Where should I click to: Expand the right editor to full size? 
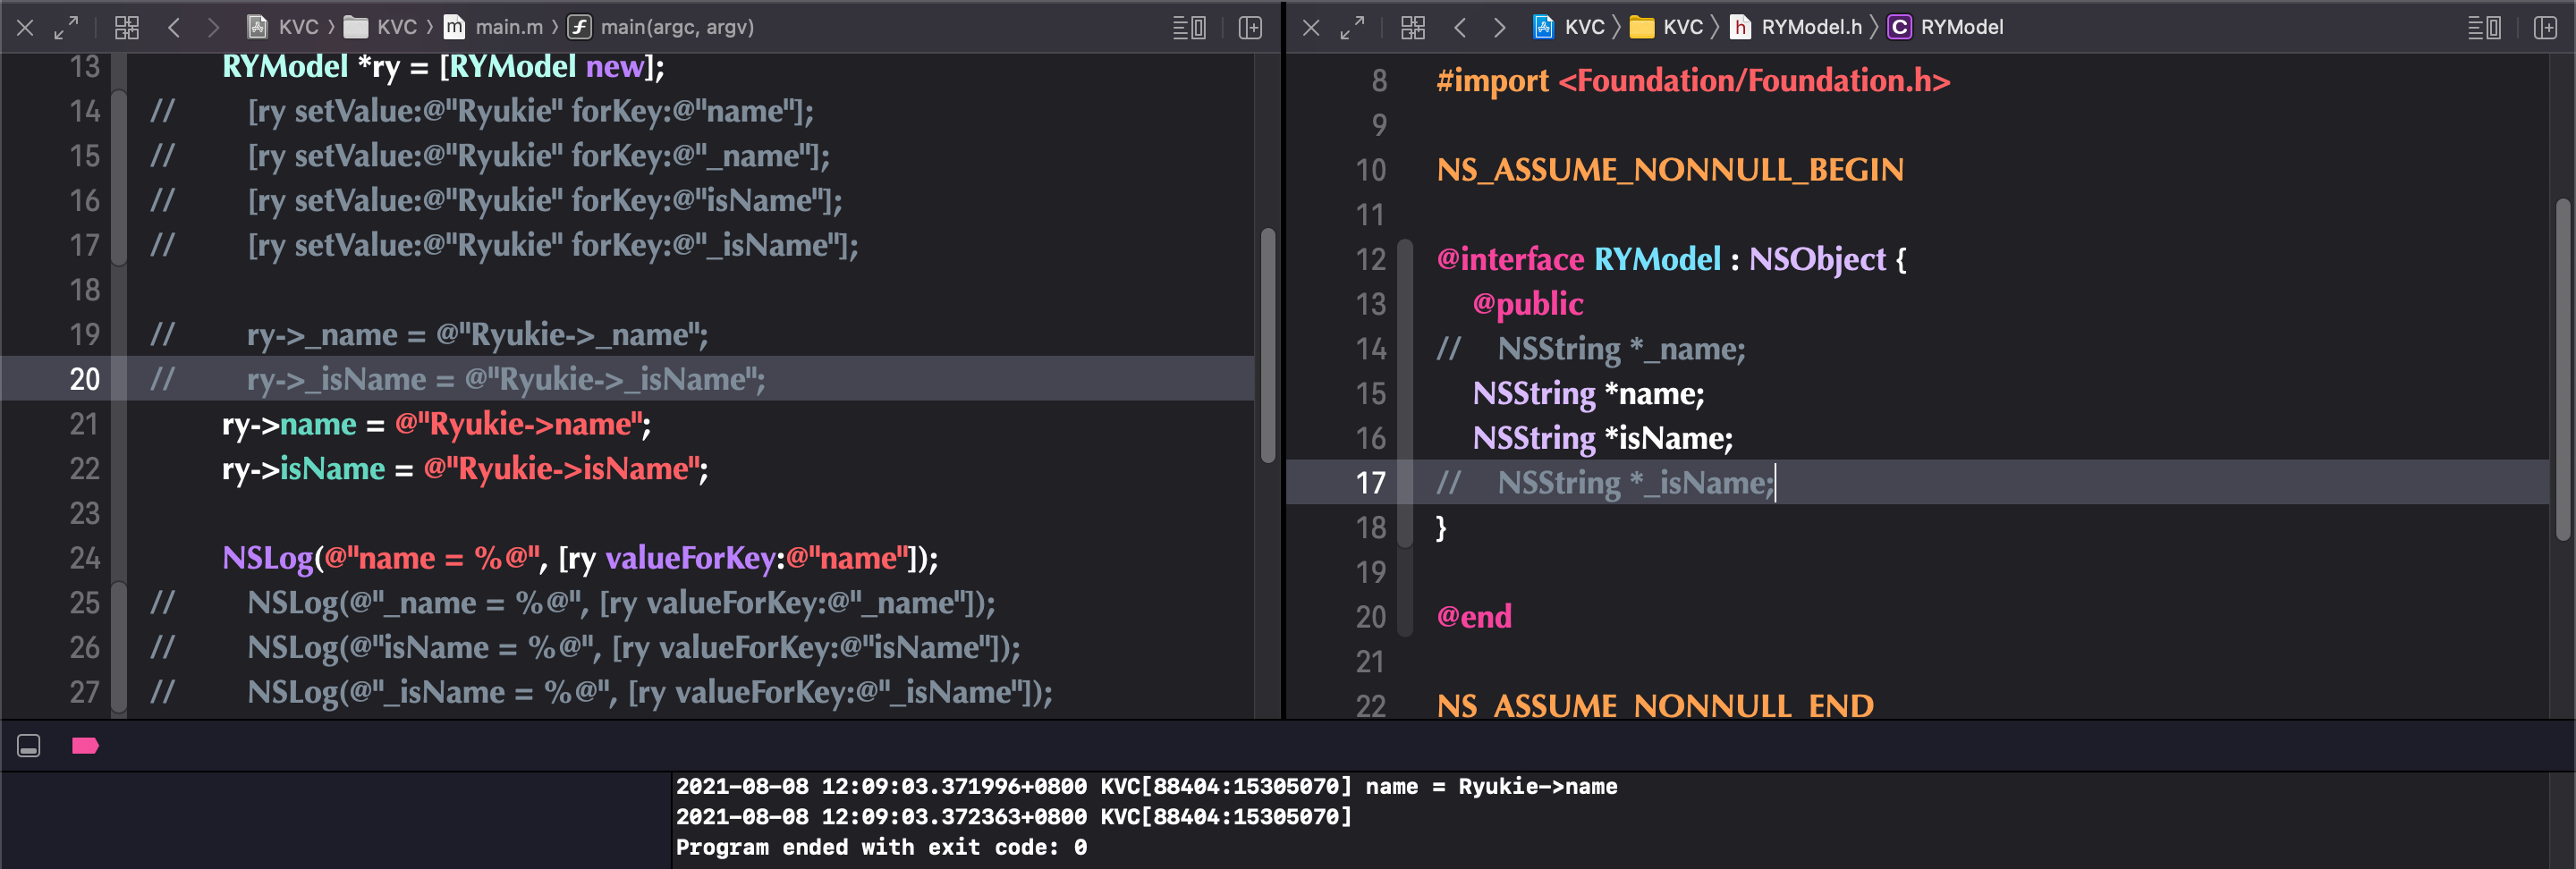(1352, 28)
